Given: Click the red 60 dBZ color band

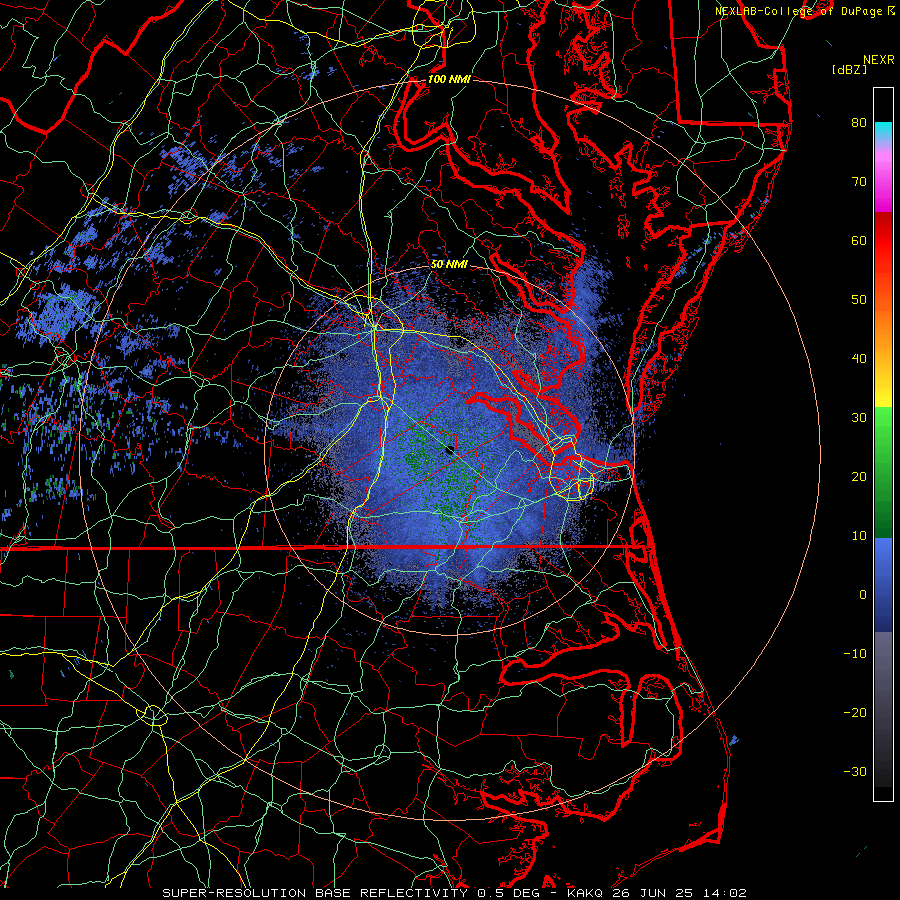Looking at the screenshot, I should [883, 241].
